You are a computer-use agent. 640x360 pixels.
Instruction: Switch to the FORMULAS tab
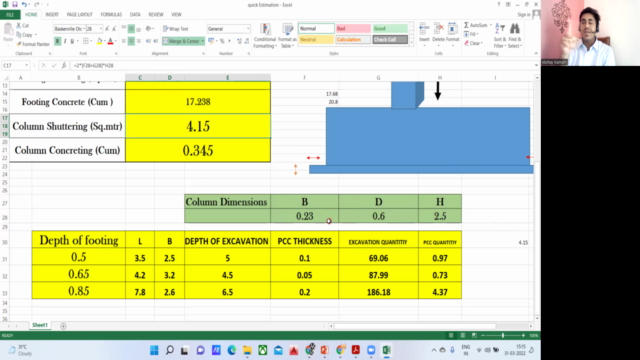point(111,15)
